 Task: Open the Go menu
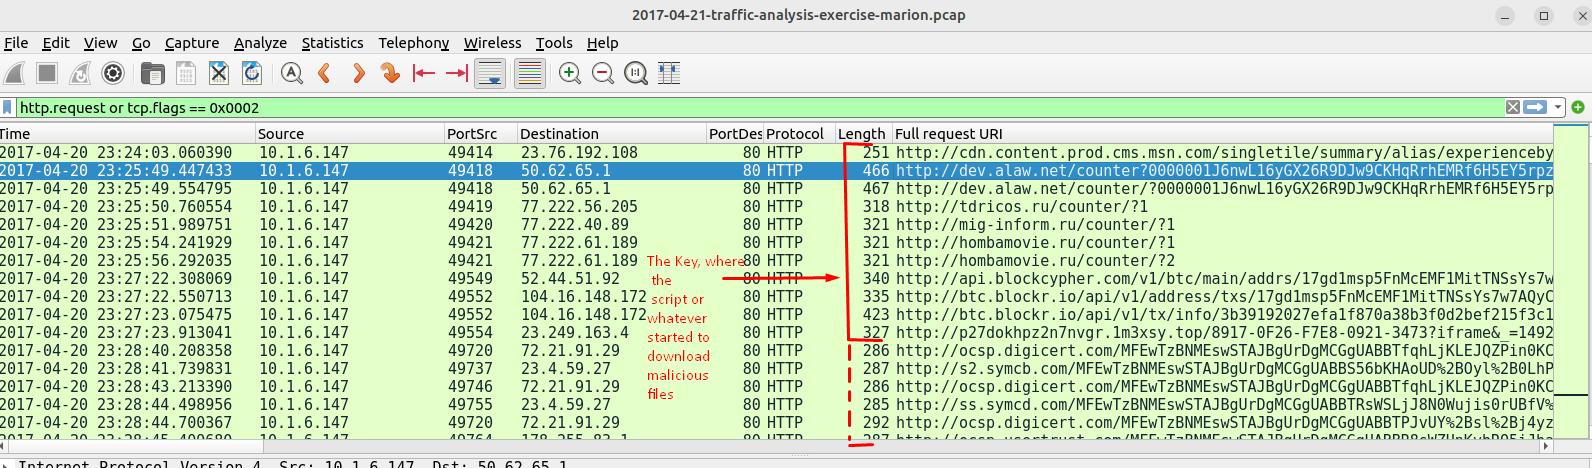[x=141, y=43]
